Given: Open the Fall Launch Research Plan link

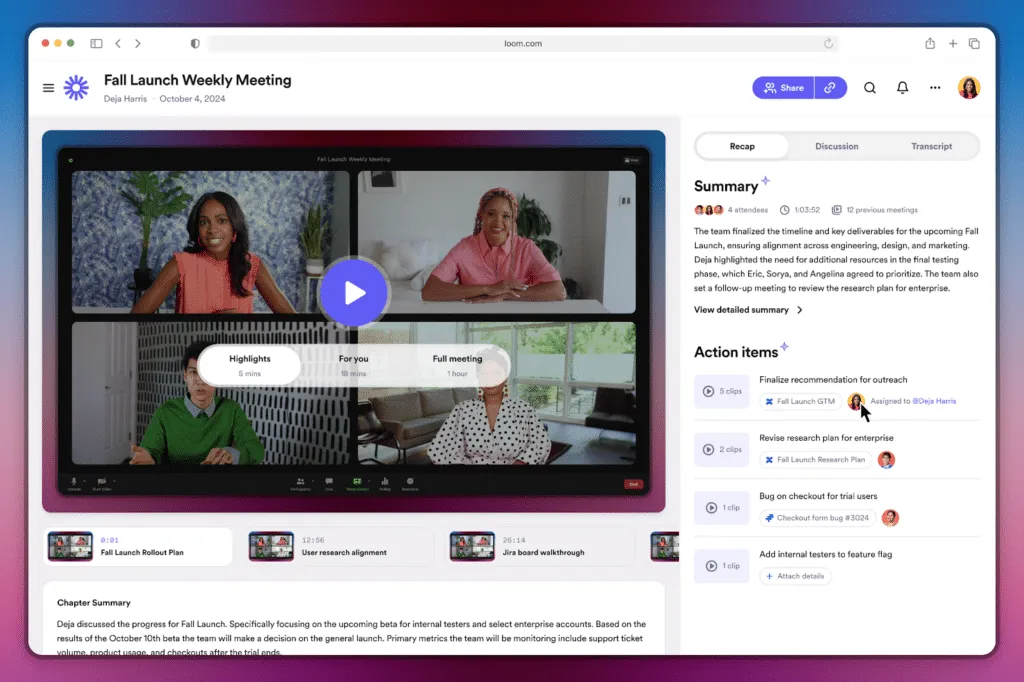Looking at the screenshot, I should (x=814, y=460).
